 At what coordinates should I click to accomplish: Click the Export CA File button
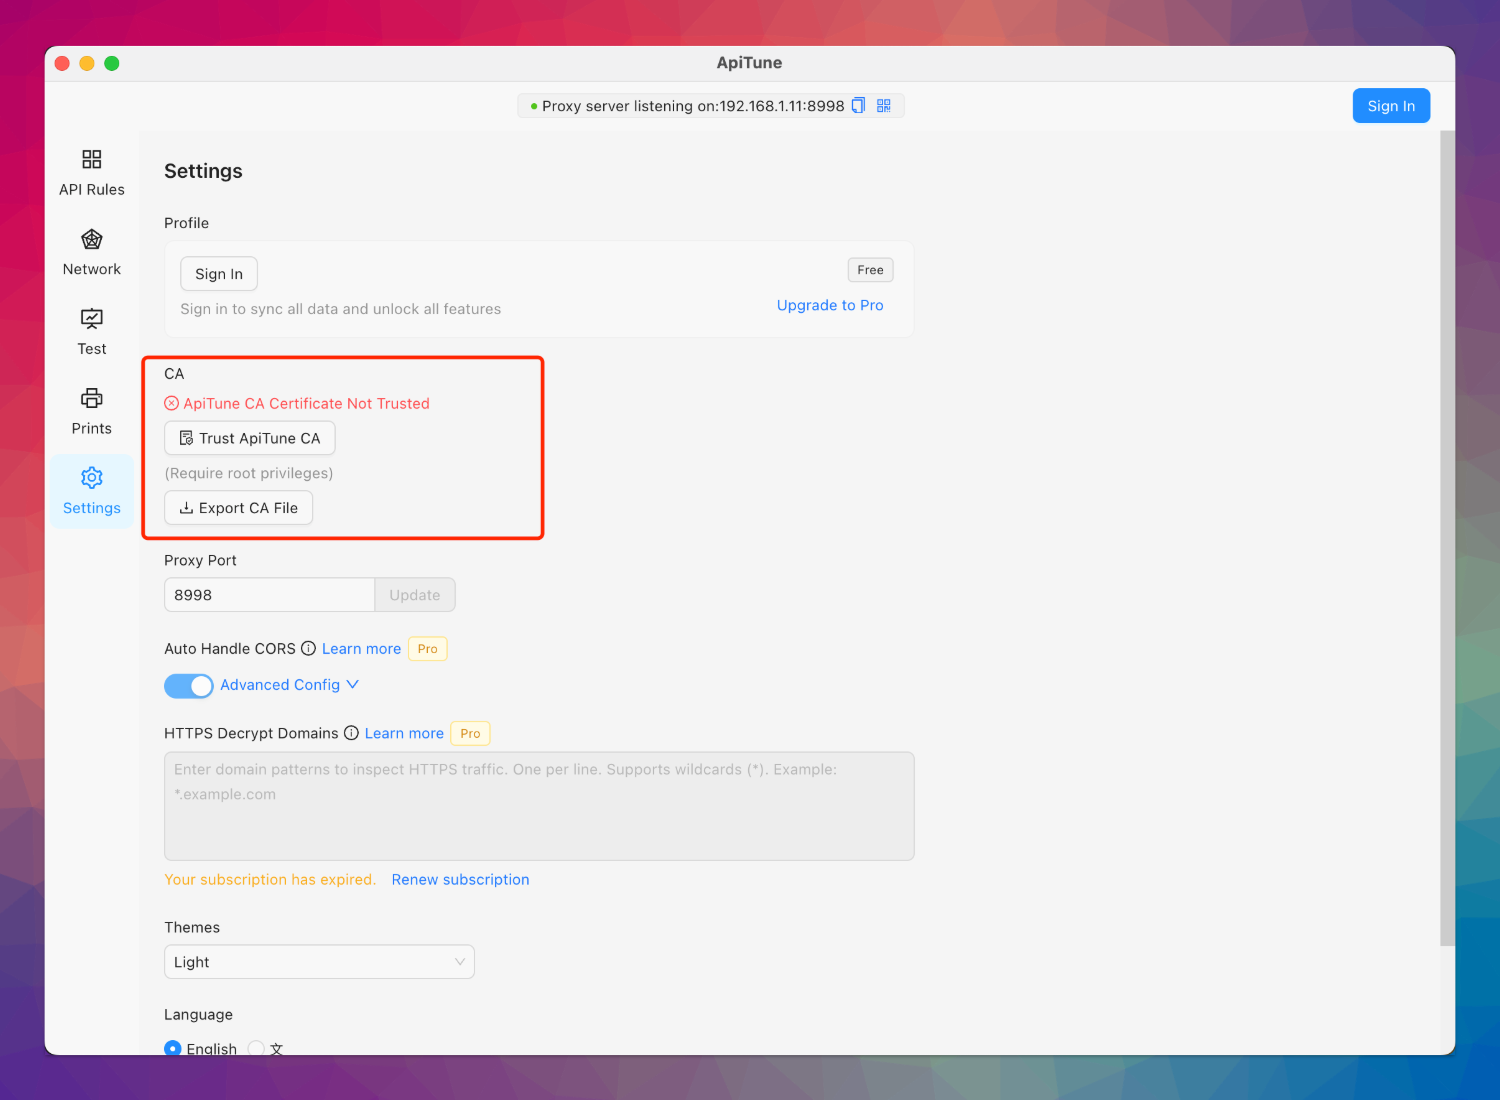pos(238,508)
